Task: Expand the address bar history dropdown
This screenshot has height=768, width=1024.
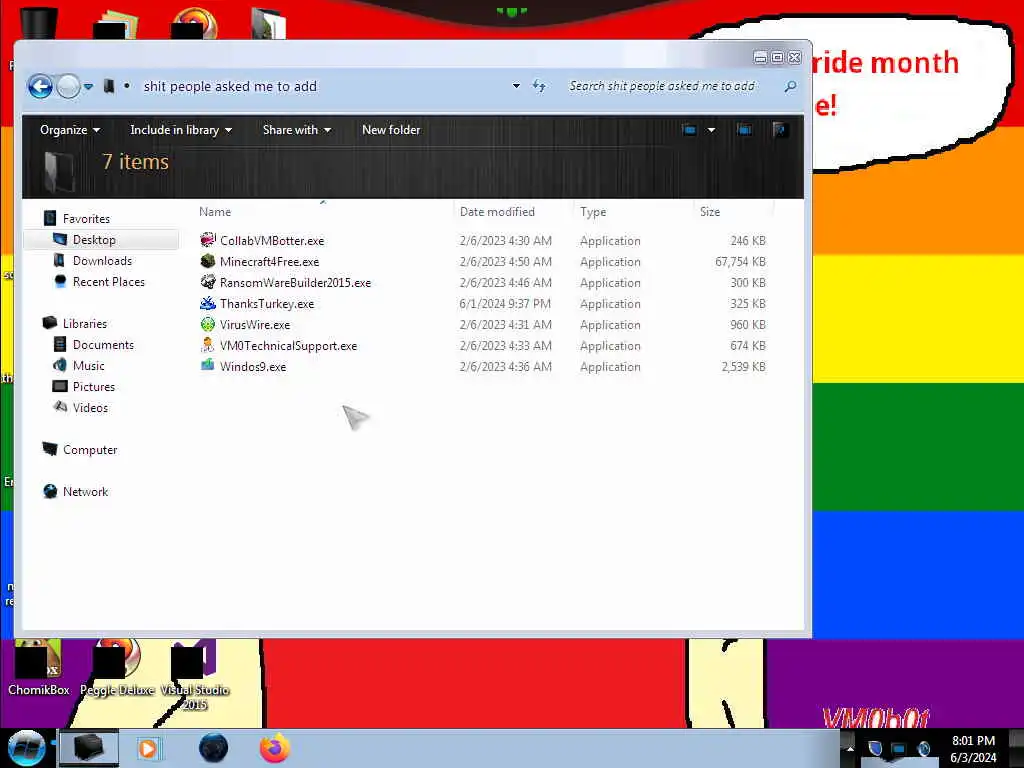Action: [x=516, y=86]
